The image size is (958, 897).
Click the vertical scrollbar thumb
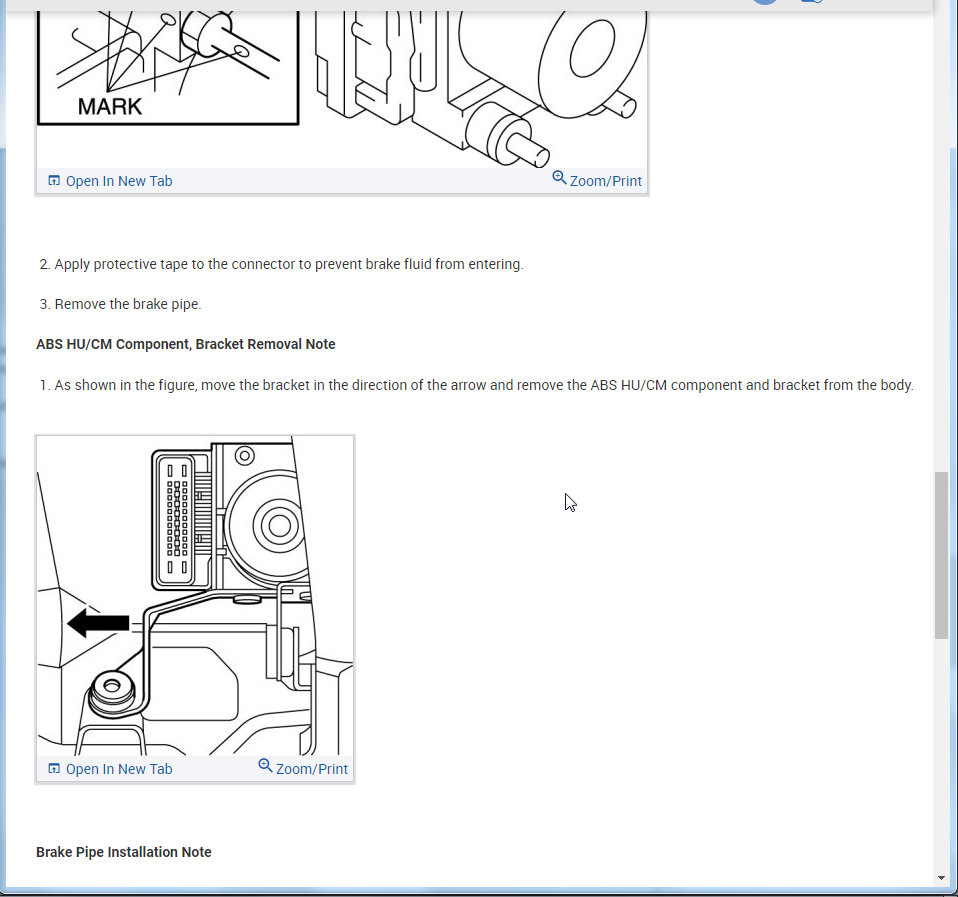pos(941,555)
